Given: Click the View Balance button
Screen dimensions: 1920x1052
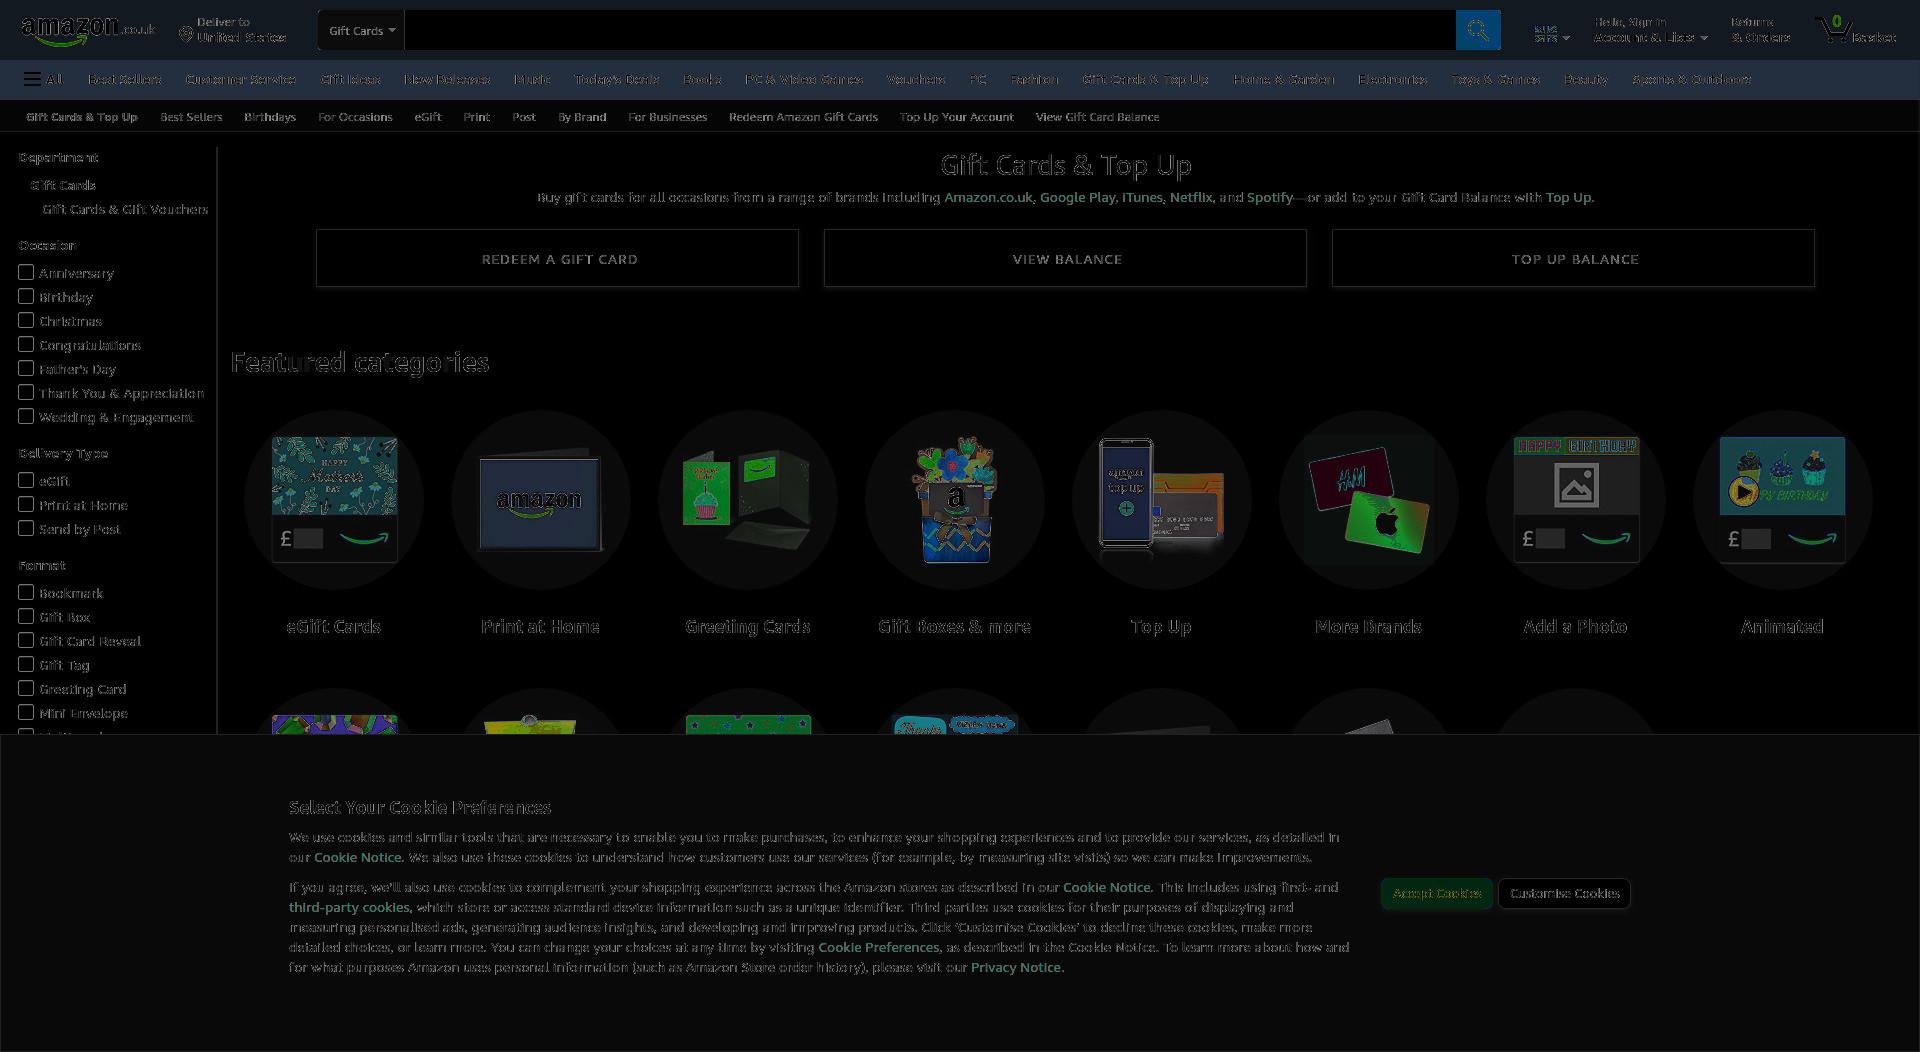Looking at the screenshot, I should tap(1066, 259).
